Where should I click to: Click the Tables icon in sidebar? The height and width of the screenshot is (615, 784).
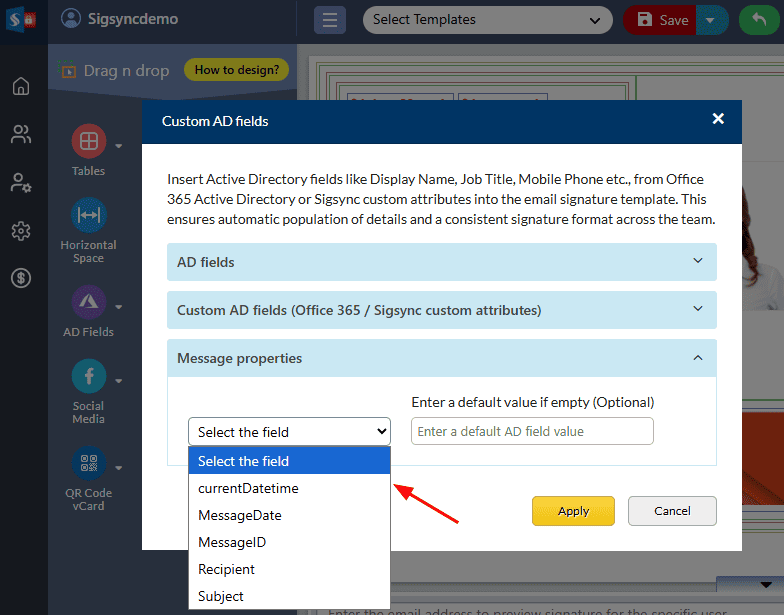(88, 142)
